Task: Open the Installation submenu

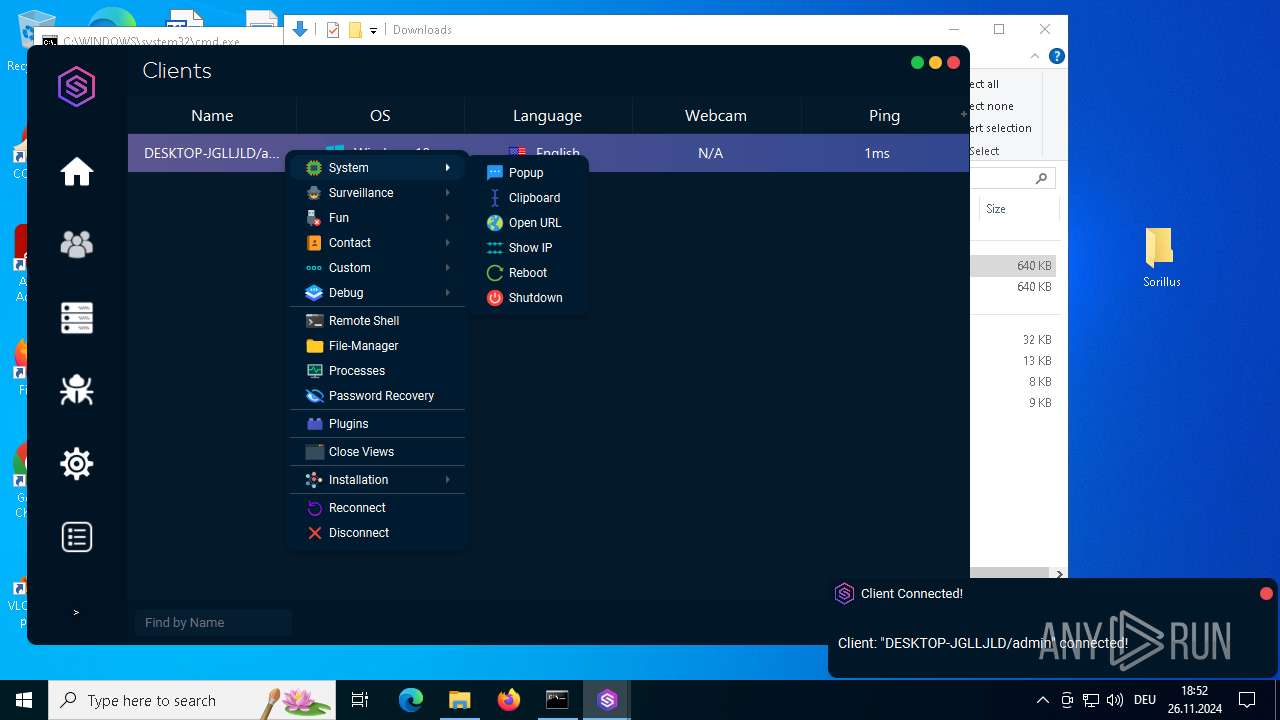Action: pyautogui.click(x=378, y=480)
